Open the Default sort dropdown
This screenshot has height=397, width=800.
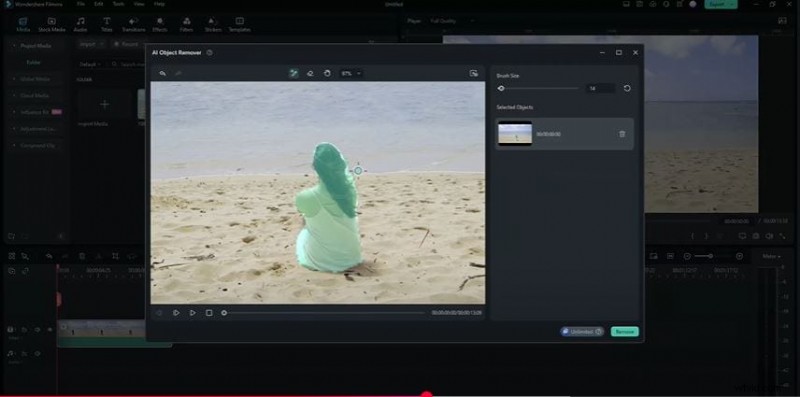coord(90,64)
